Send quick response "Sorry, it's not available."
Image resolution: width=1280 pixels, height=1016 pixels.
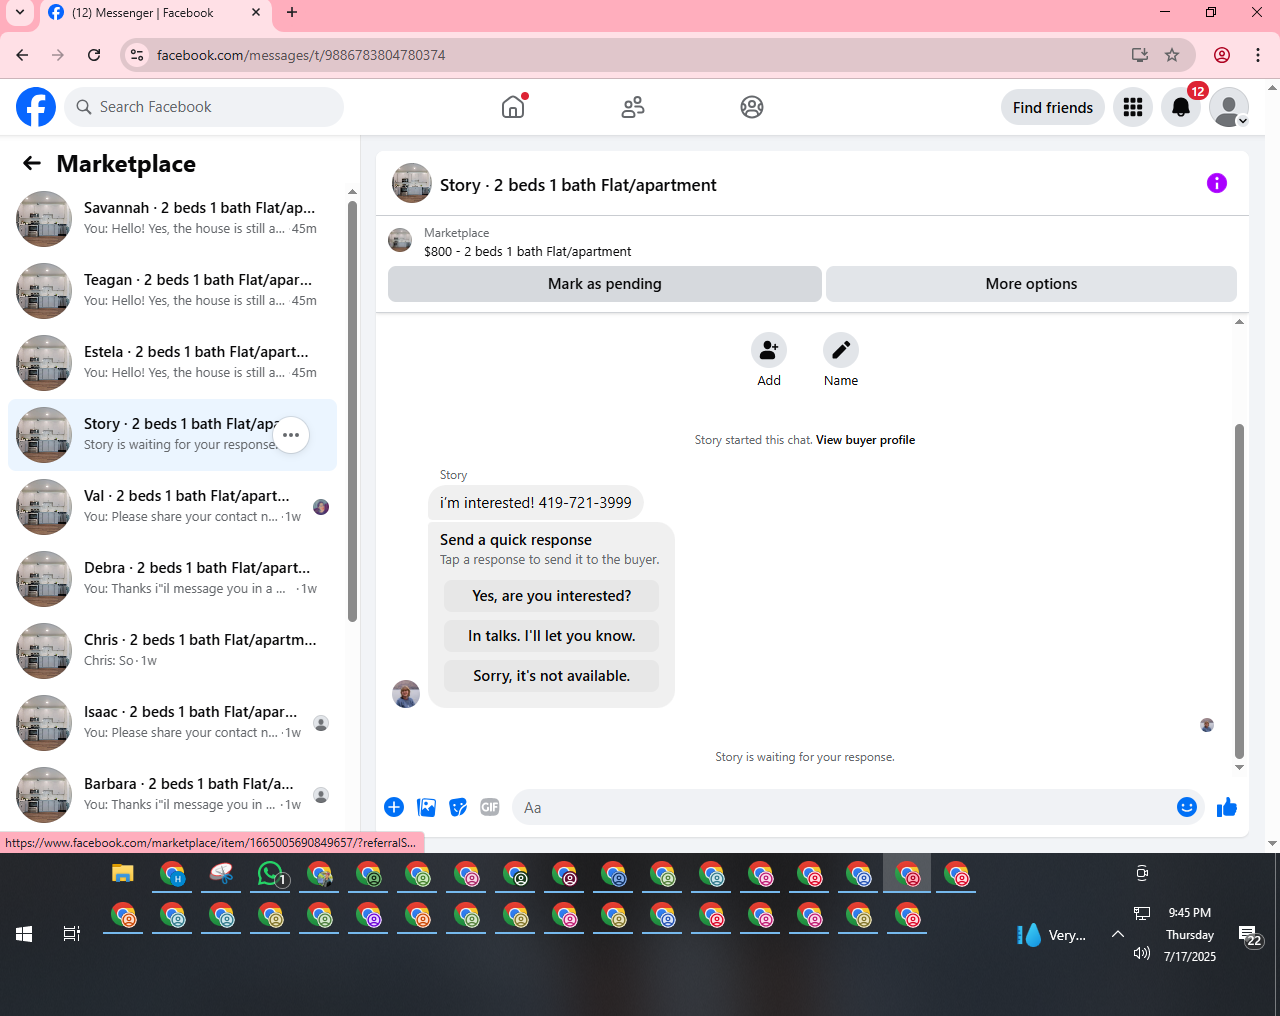point(552,676)
